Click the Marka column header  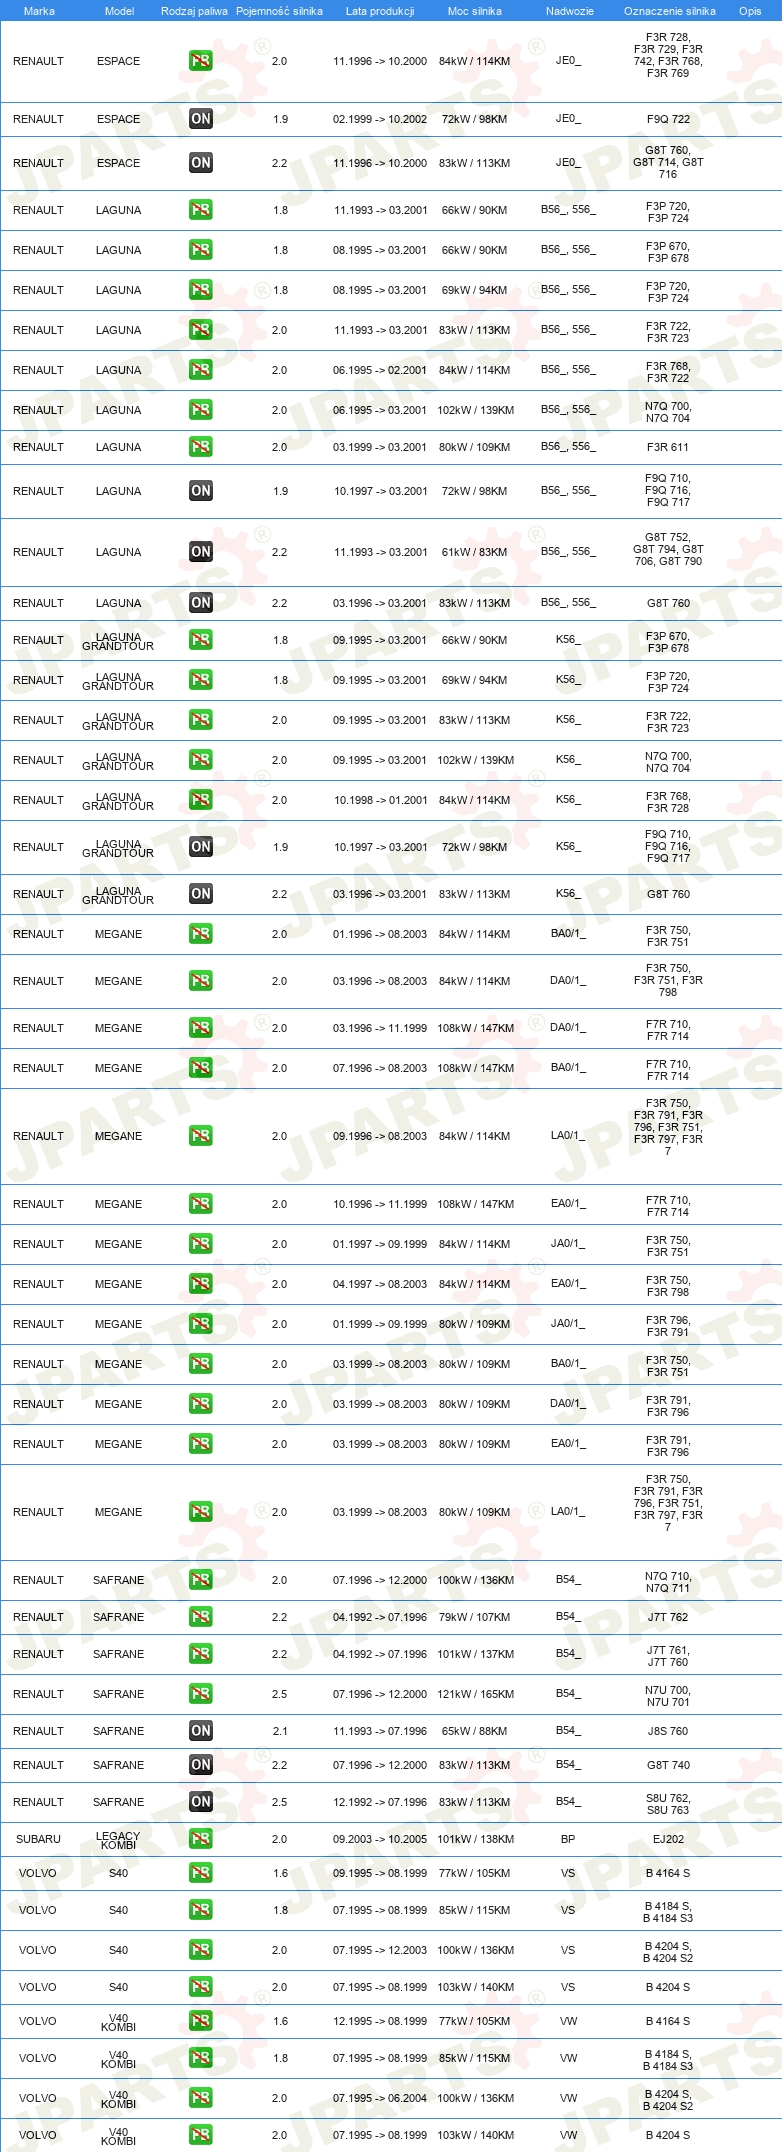point(39,11)
